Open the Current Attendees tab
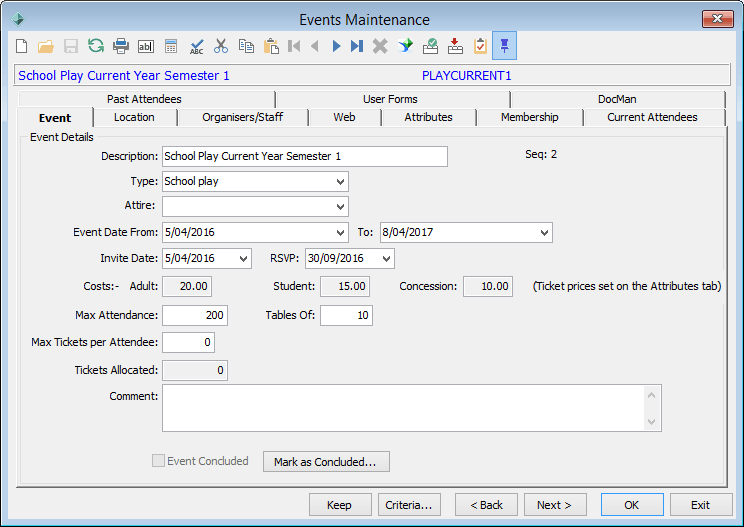 (652, 117)
